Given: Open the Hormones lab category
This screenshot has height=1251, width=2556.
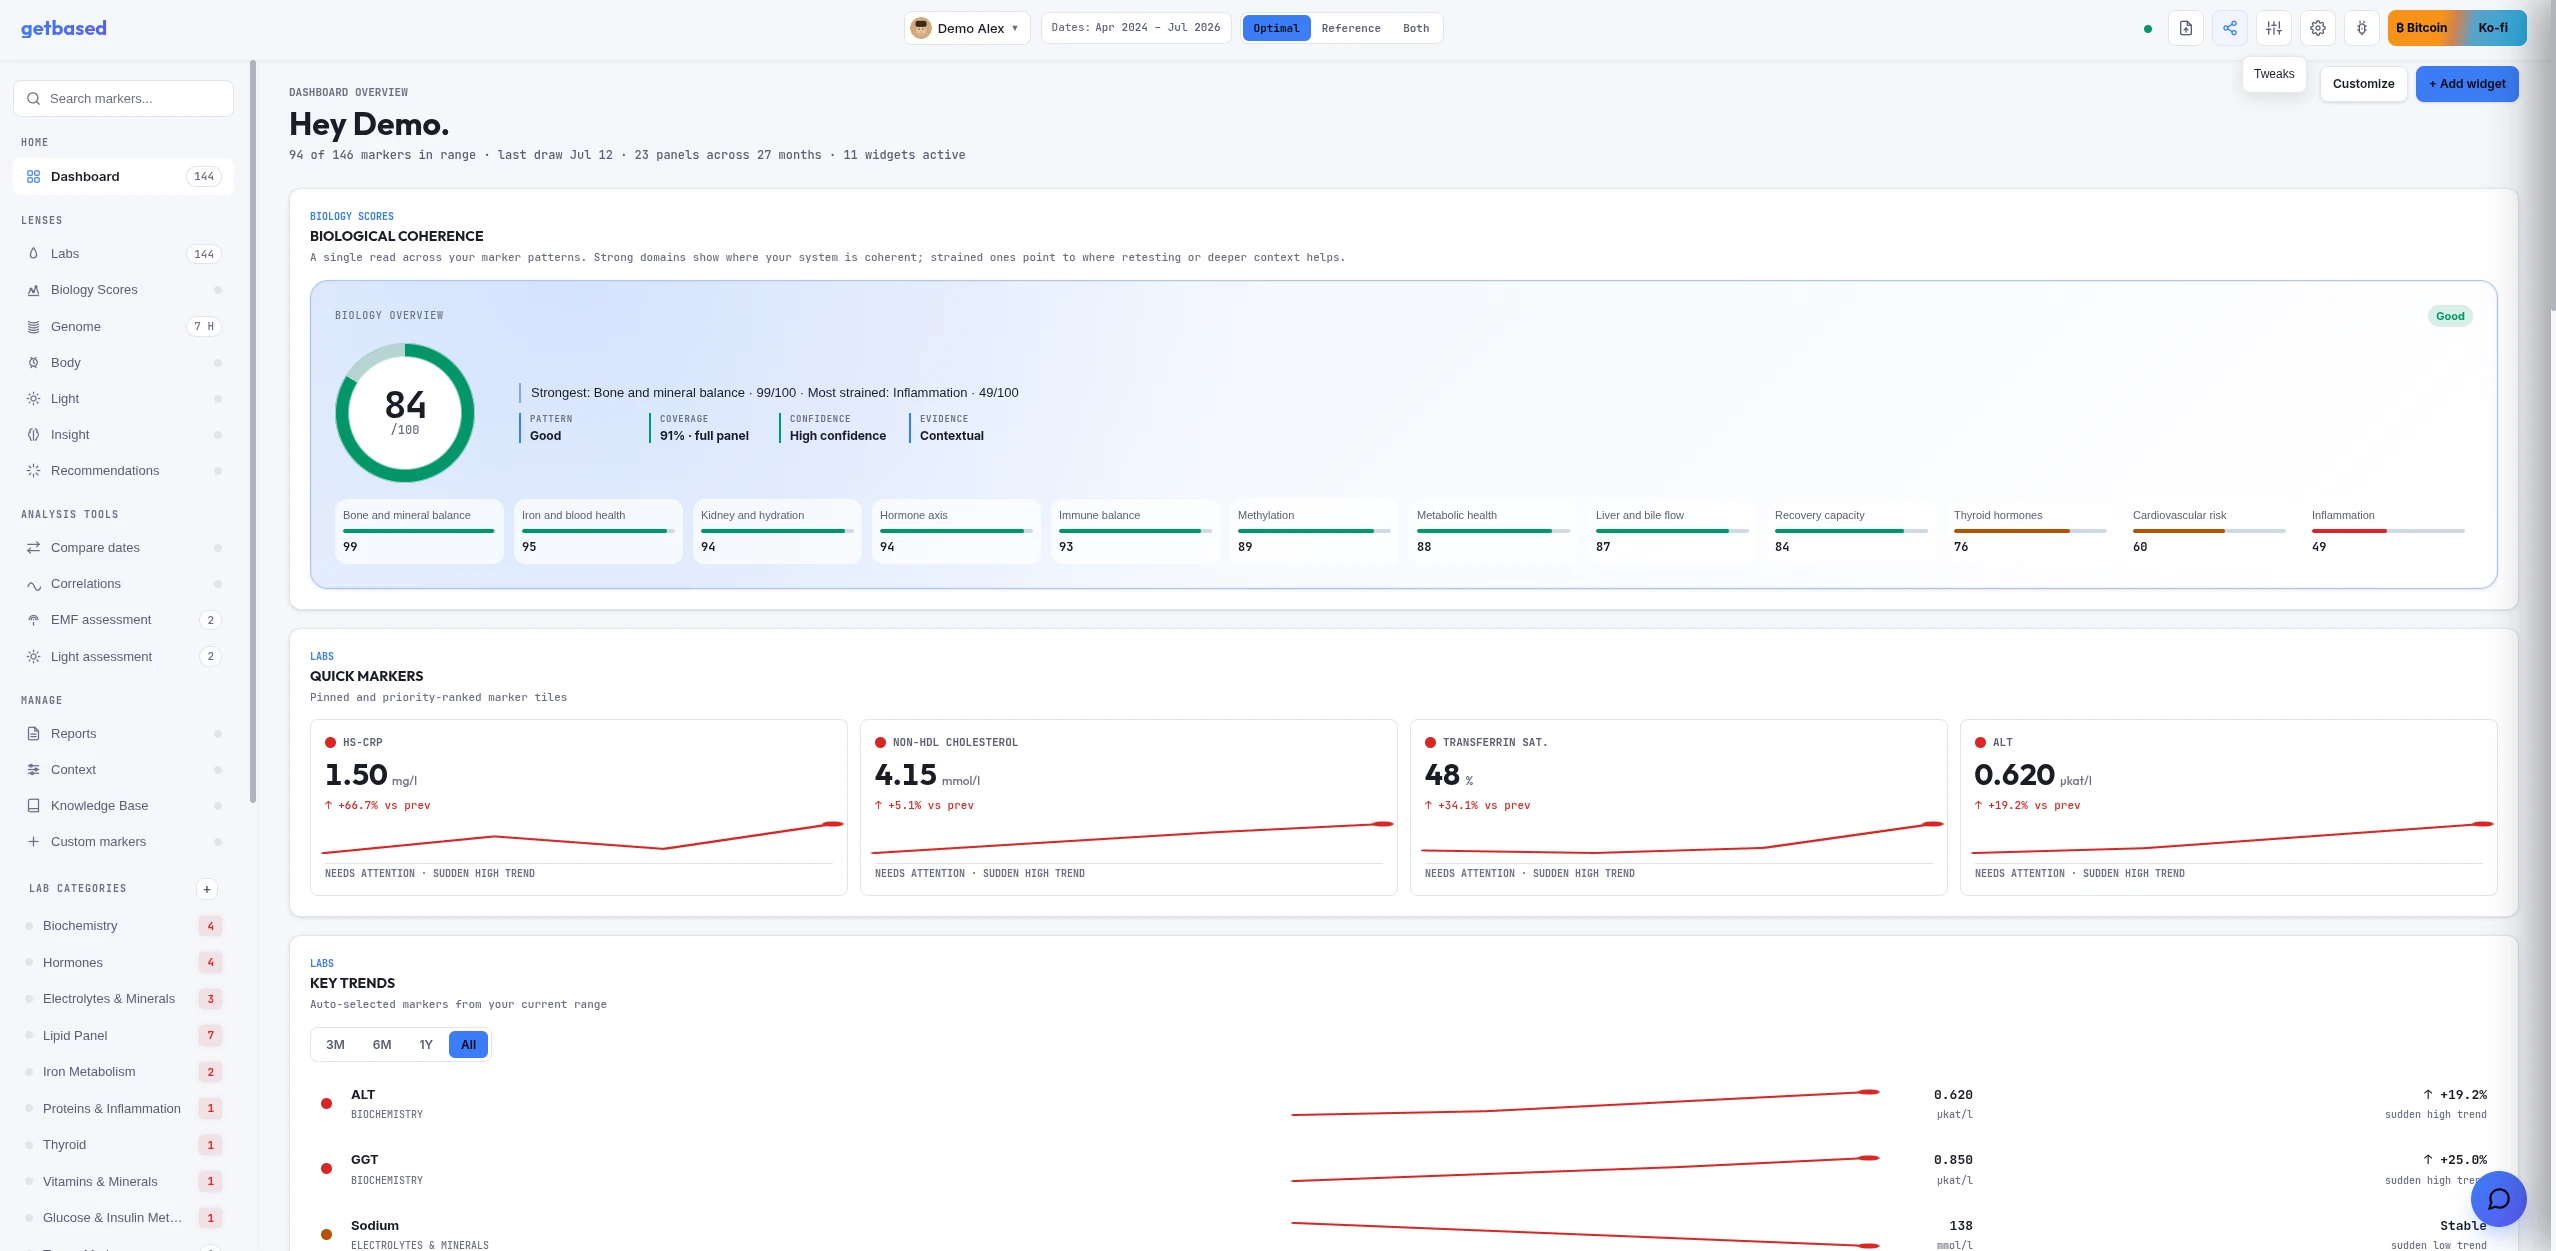Looking at the screenshot, I should 123,963.
